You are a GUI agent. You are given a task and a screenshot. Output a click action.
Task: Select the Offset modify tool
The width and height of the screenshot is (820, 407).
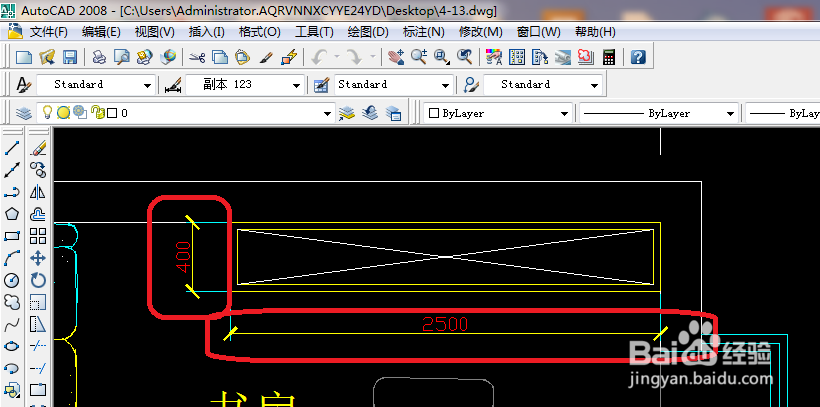click(x=38, y=214)
